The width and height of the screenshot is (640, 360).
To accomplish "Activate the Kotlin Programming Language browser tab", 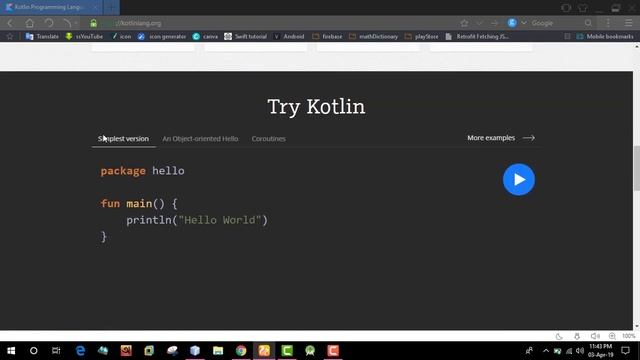I will click(x=50, y=7).
